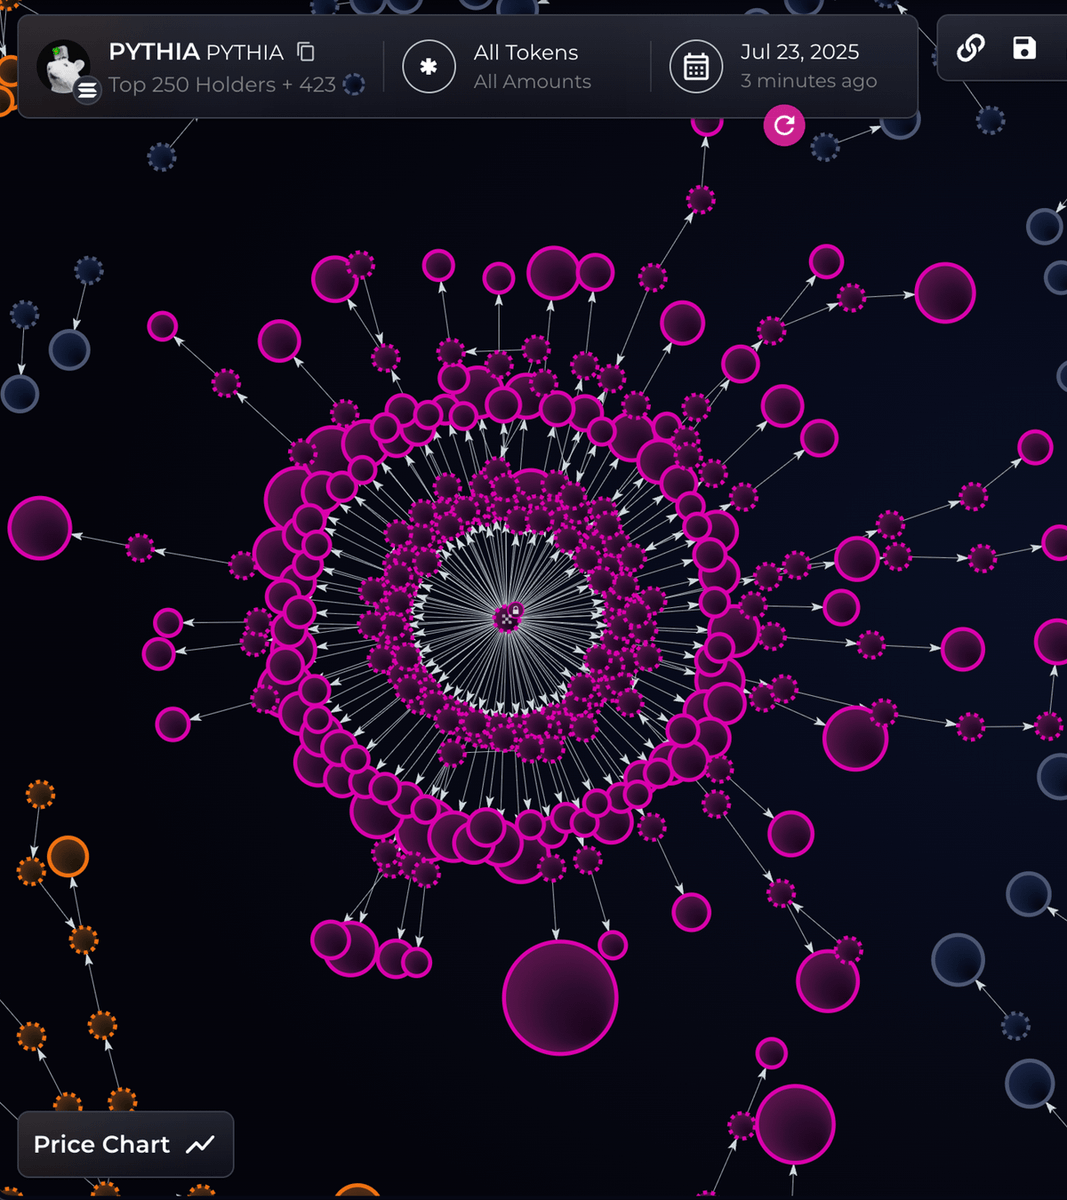Save the map with the floppy disk icon

point(1024,48)
